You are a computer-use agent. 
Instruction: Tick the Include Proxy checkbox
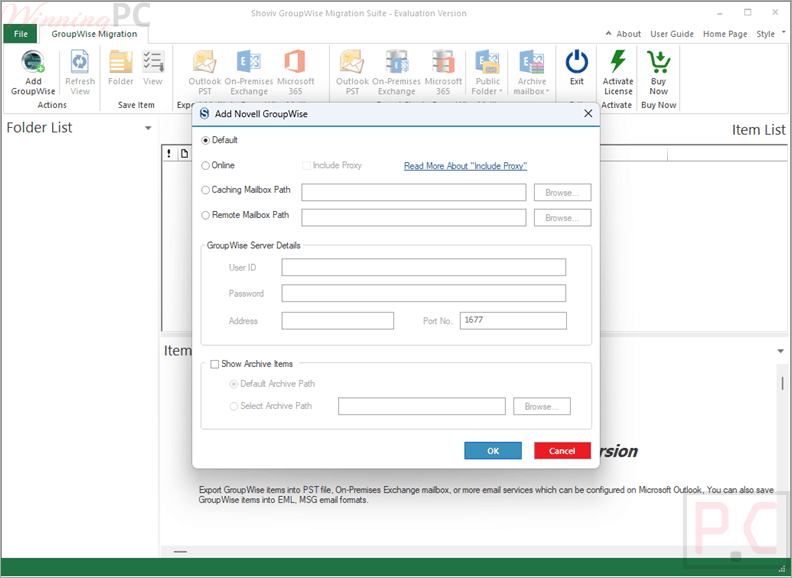[306, 166]
